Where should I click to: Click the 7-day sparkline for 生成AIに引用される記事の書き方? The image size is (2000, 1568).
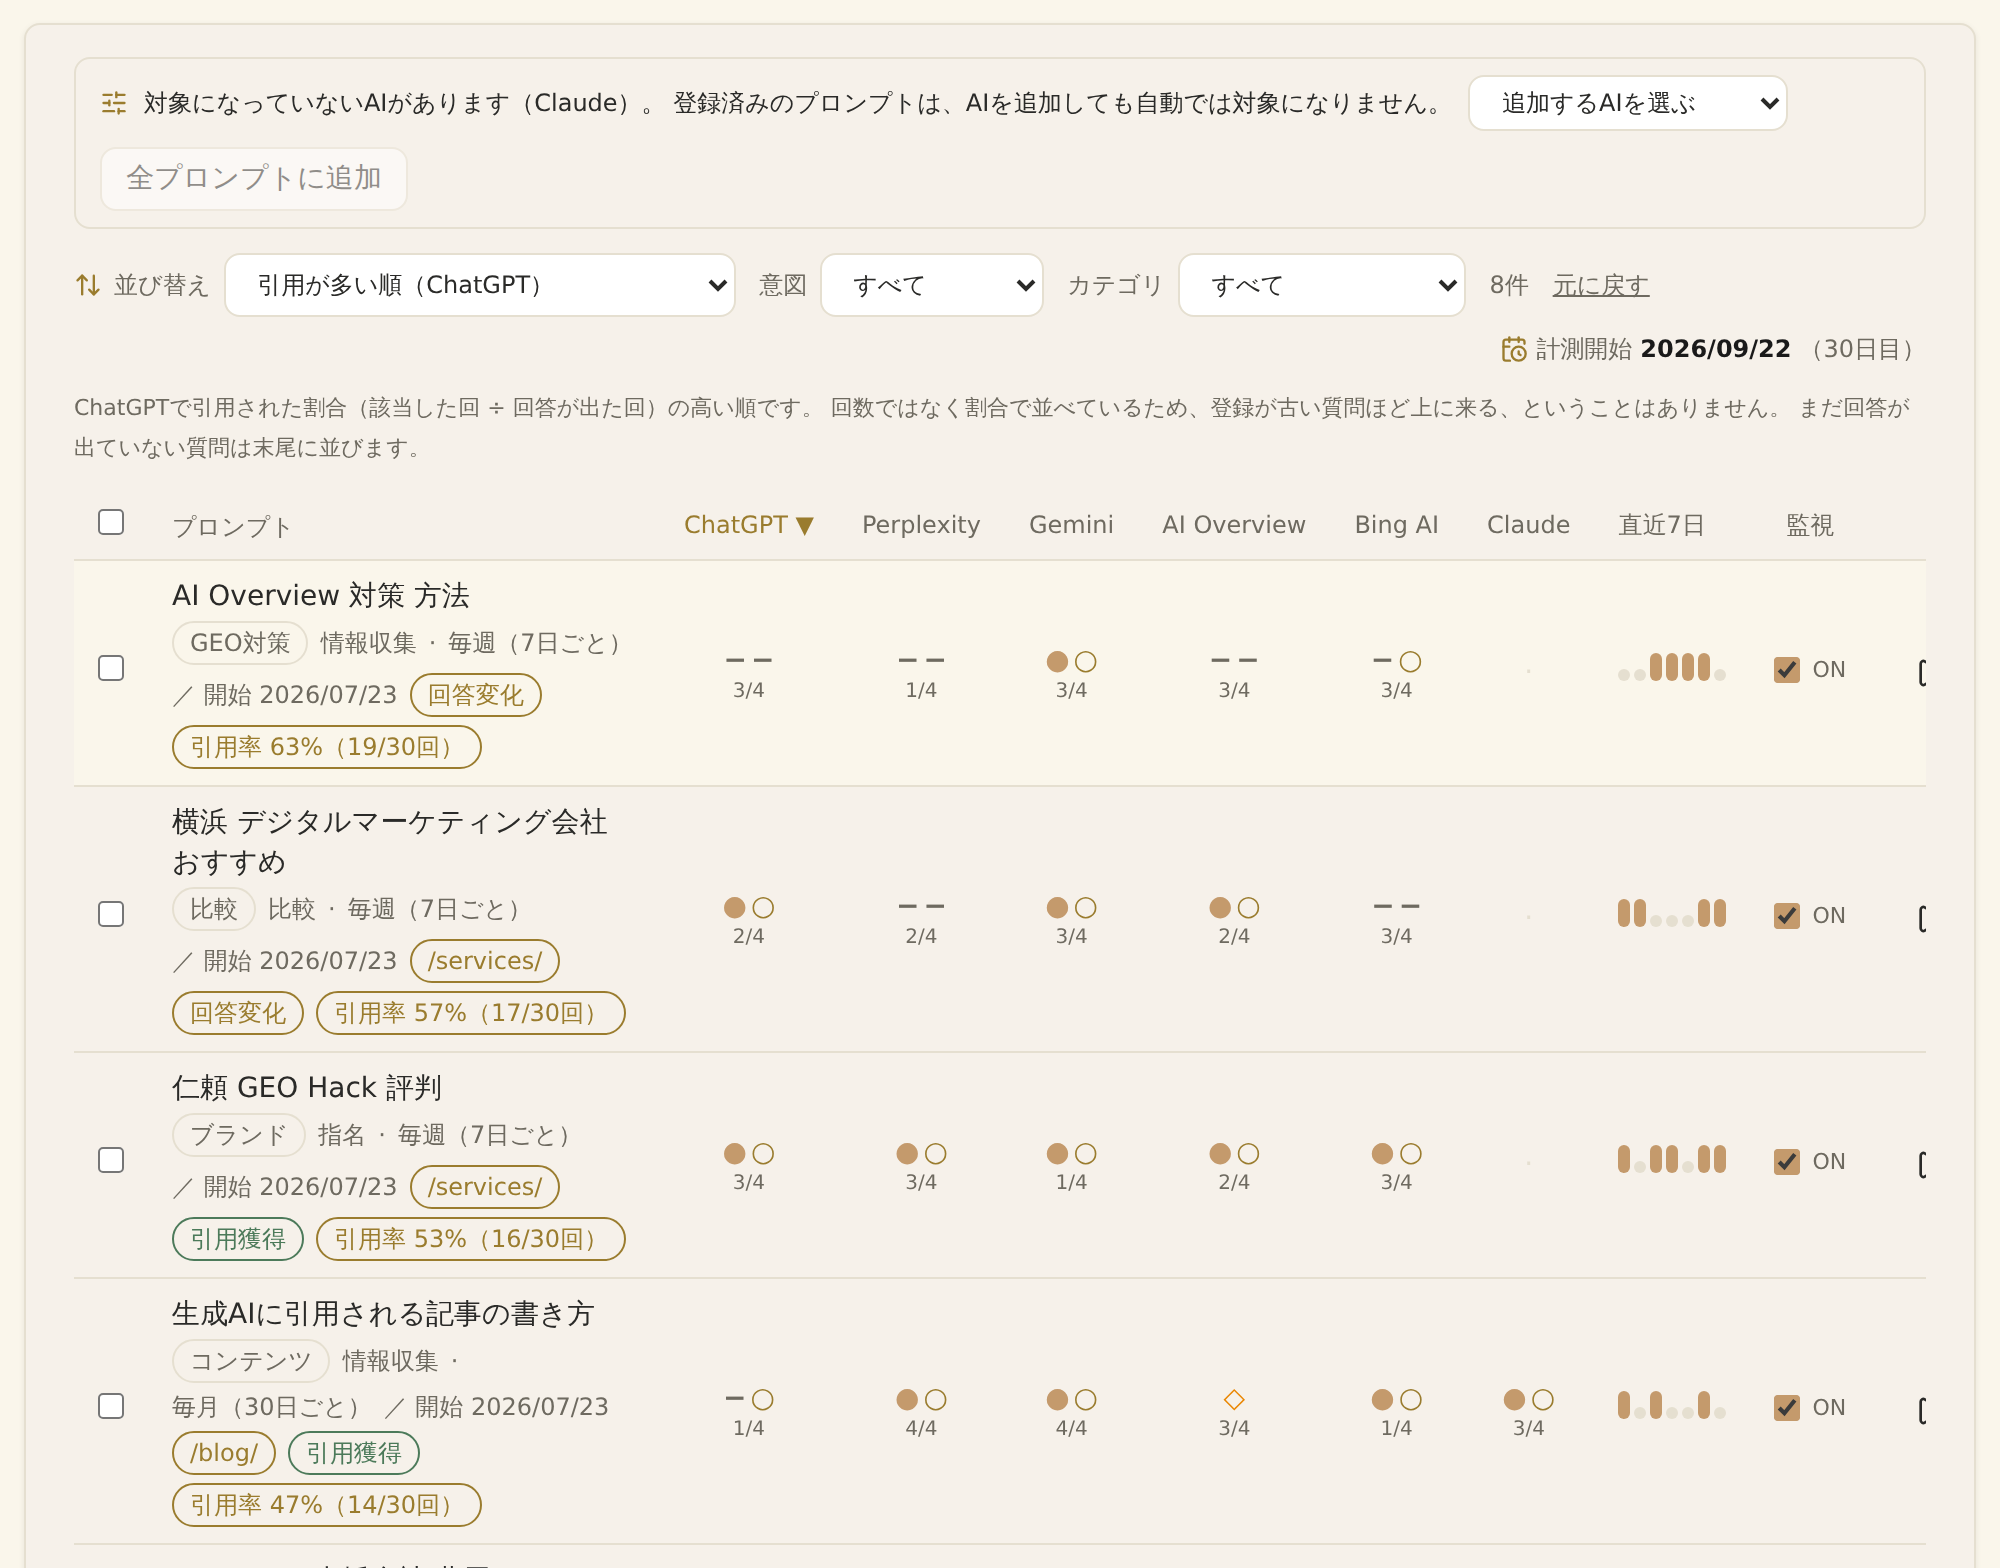coord(1671,1405)
